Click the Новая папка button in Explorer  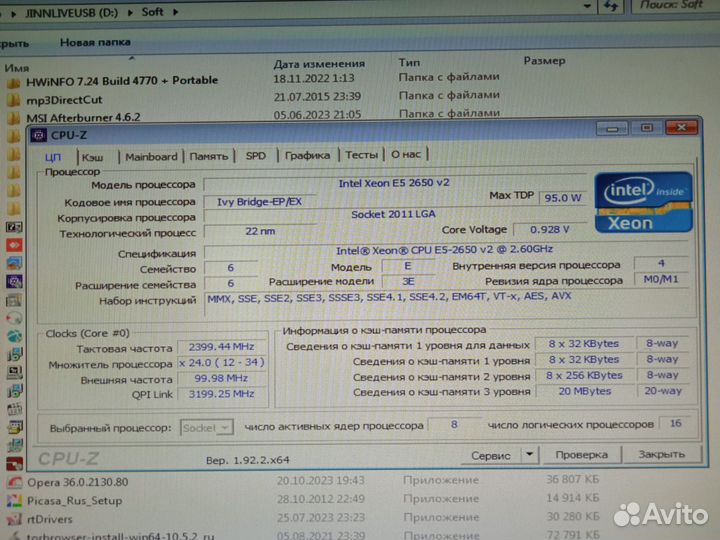(95, 42)
